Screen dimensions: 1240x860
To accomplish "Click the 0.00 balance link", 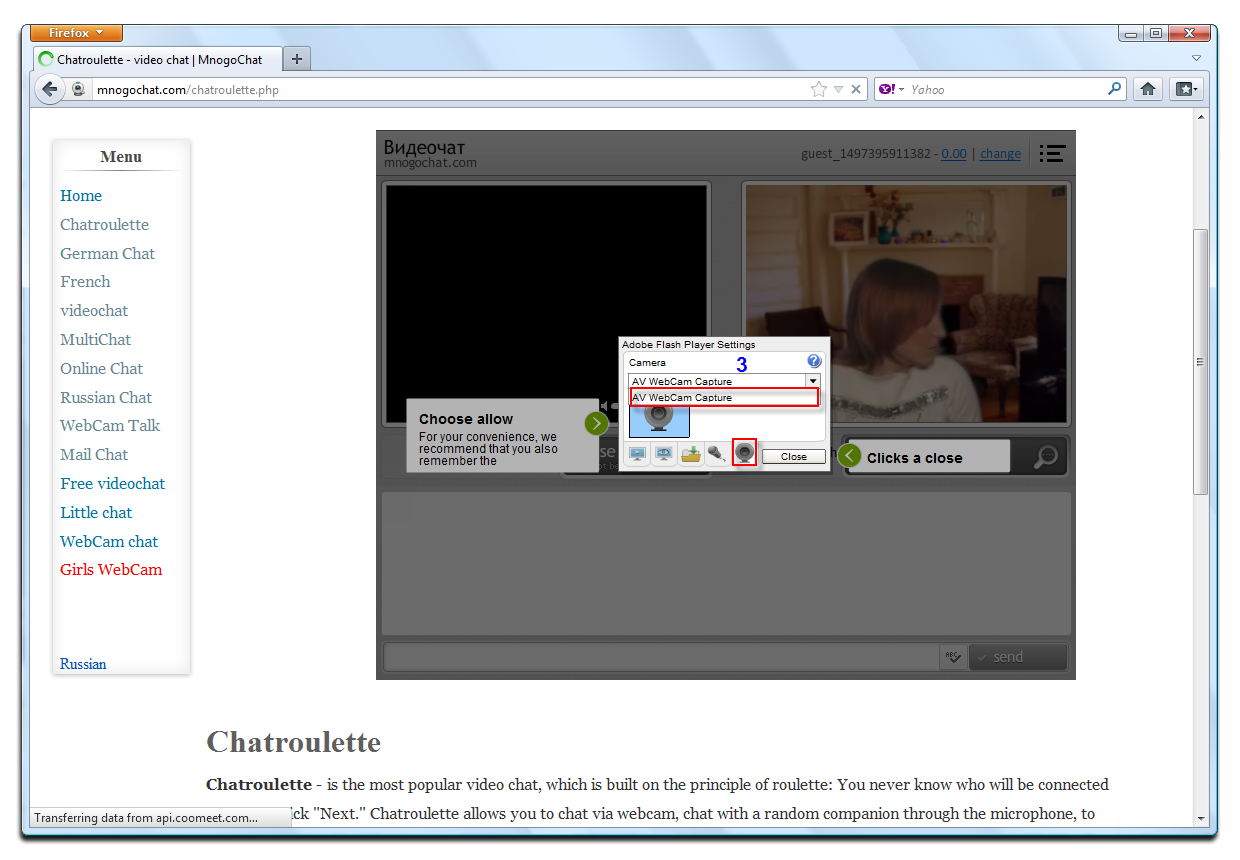I will [954, 154].
